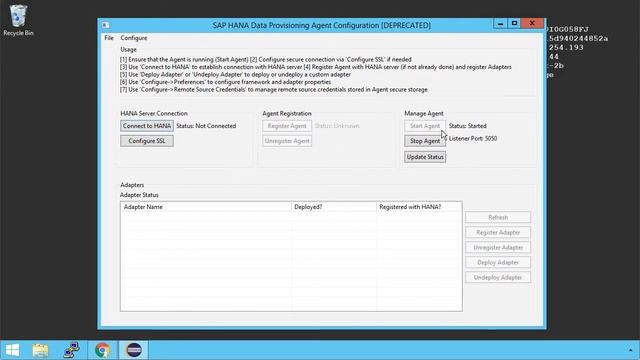640x360 pixels.
Task: Click the disabled Start Agent button
Action: 425,126
